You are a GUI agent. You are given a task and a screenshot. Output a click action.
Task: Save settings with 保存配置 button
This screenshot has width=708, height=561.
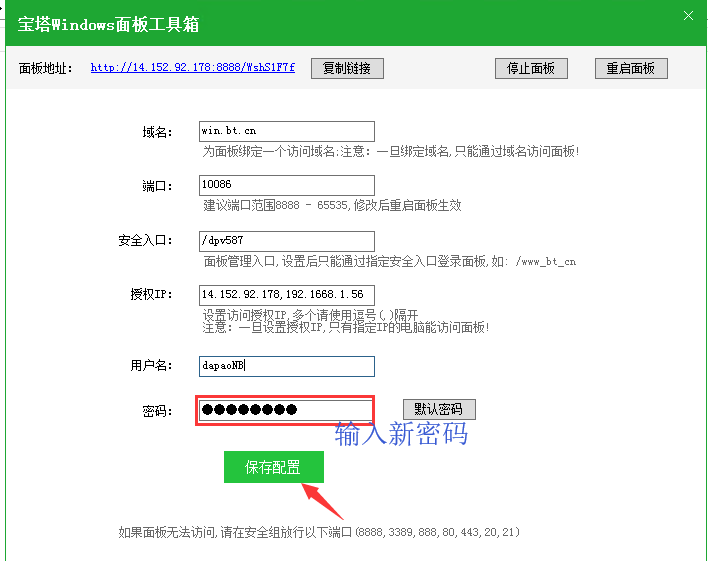tap(274, 467)
